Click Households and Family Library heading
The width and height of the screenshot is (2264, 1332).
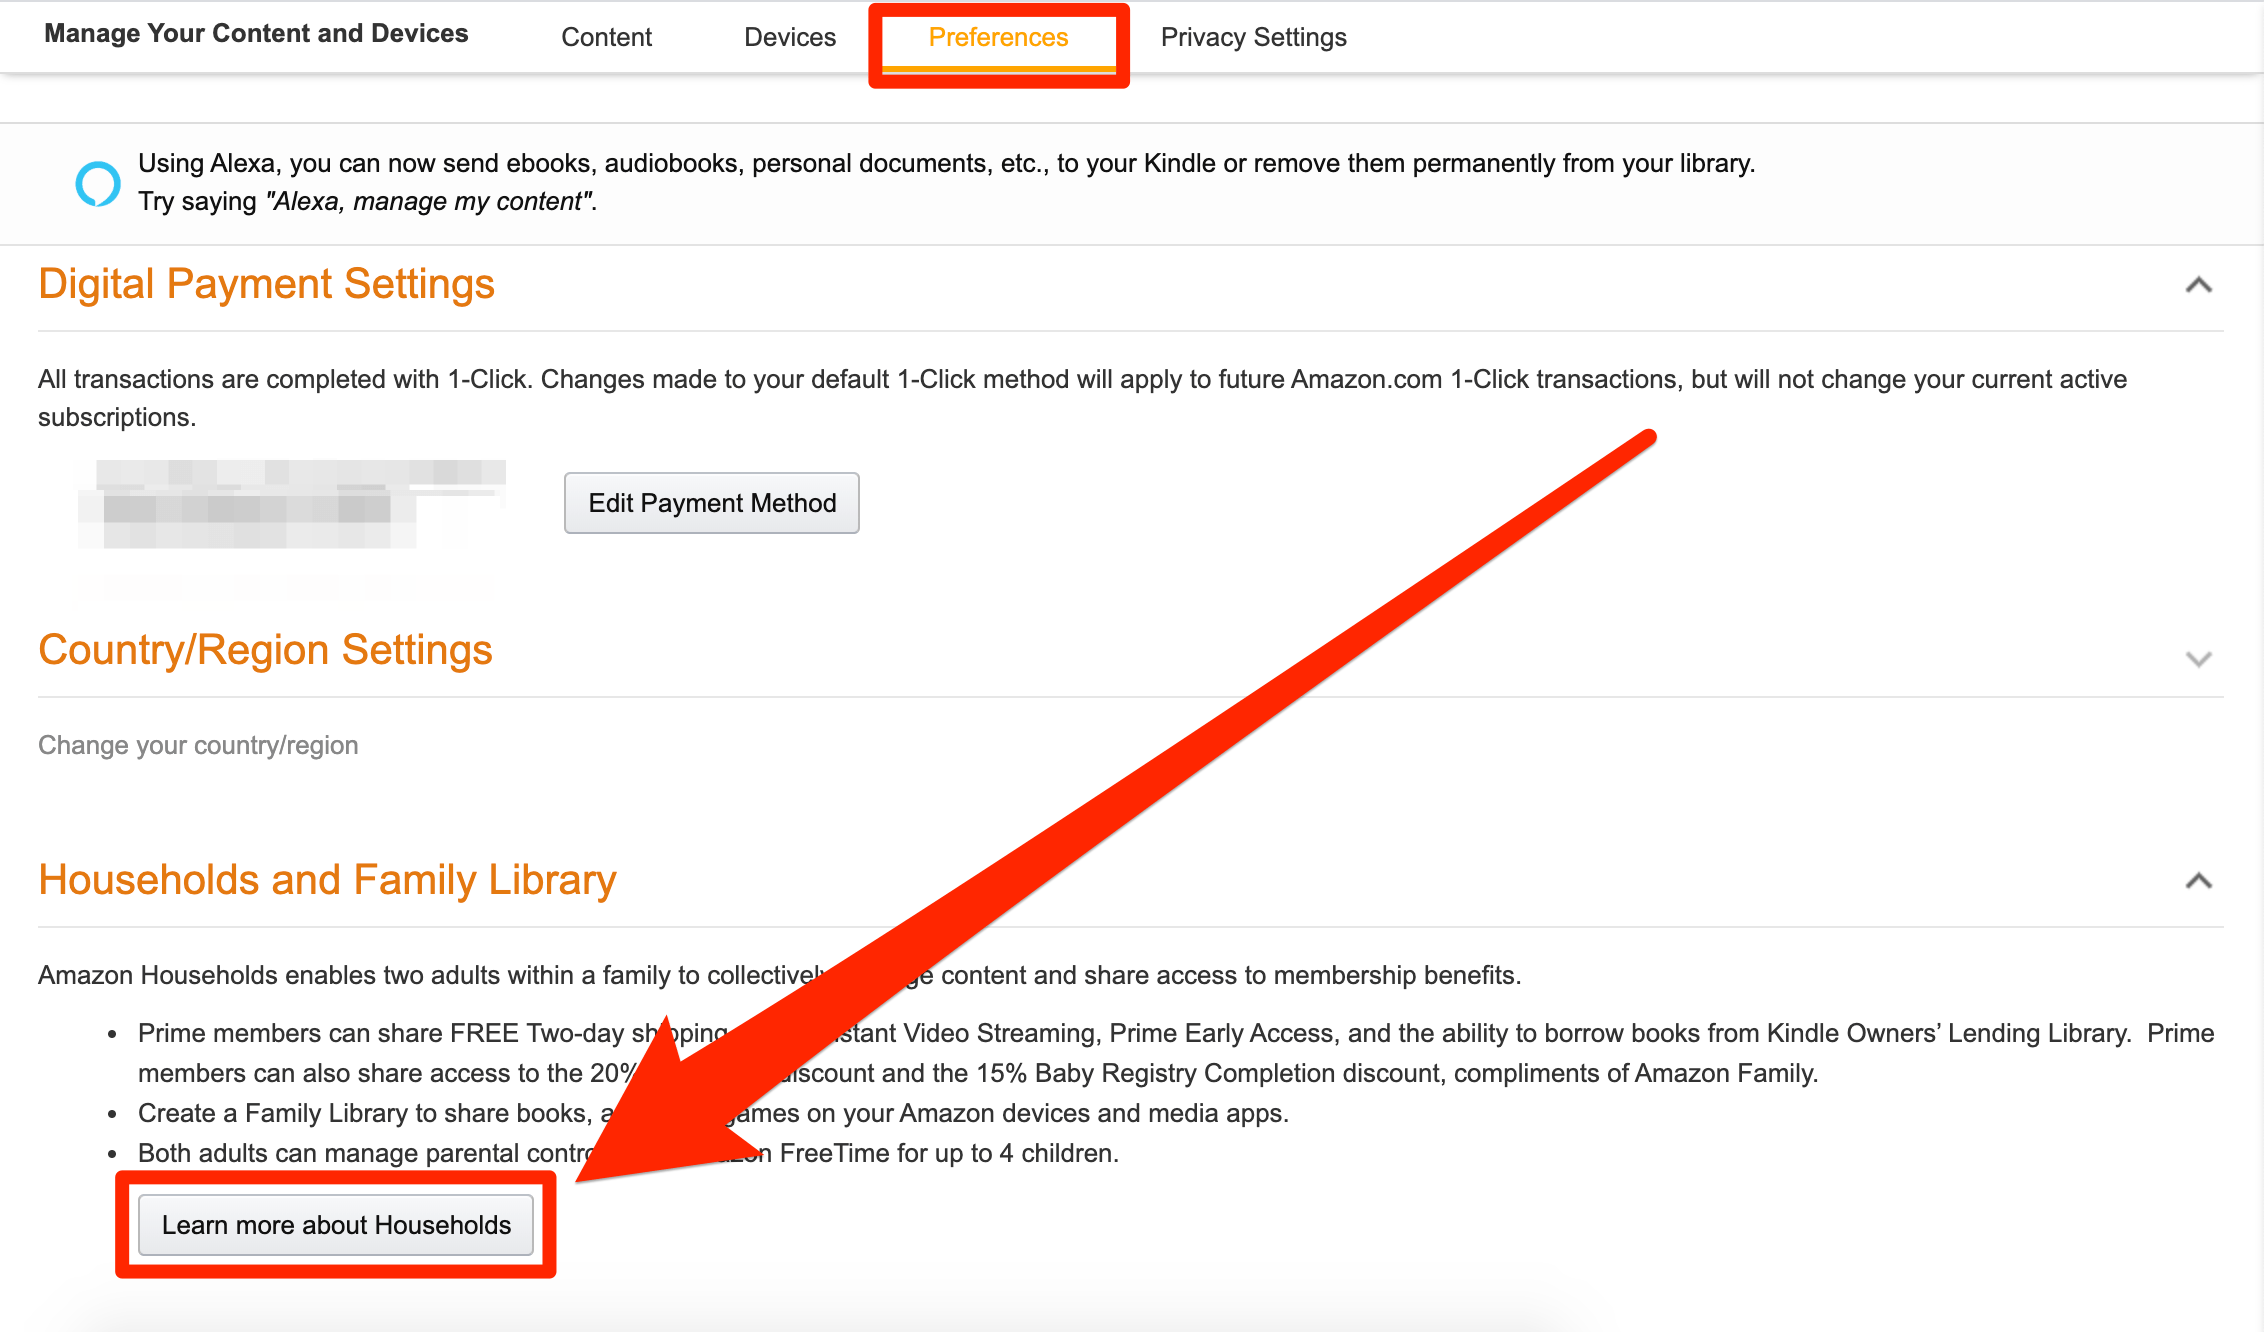point(327,880)
